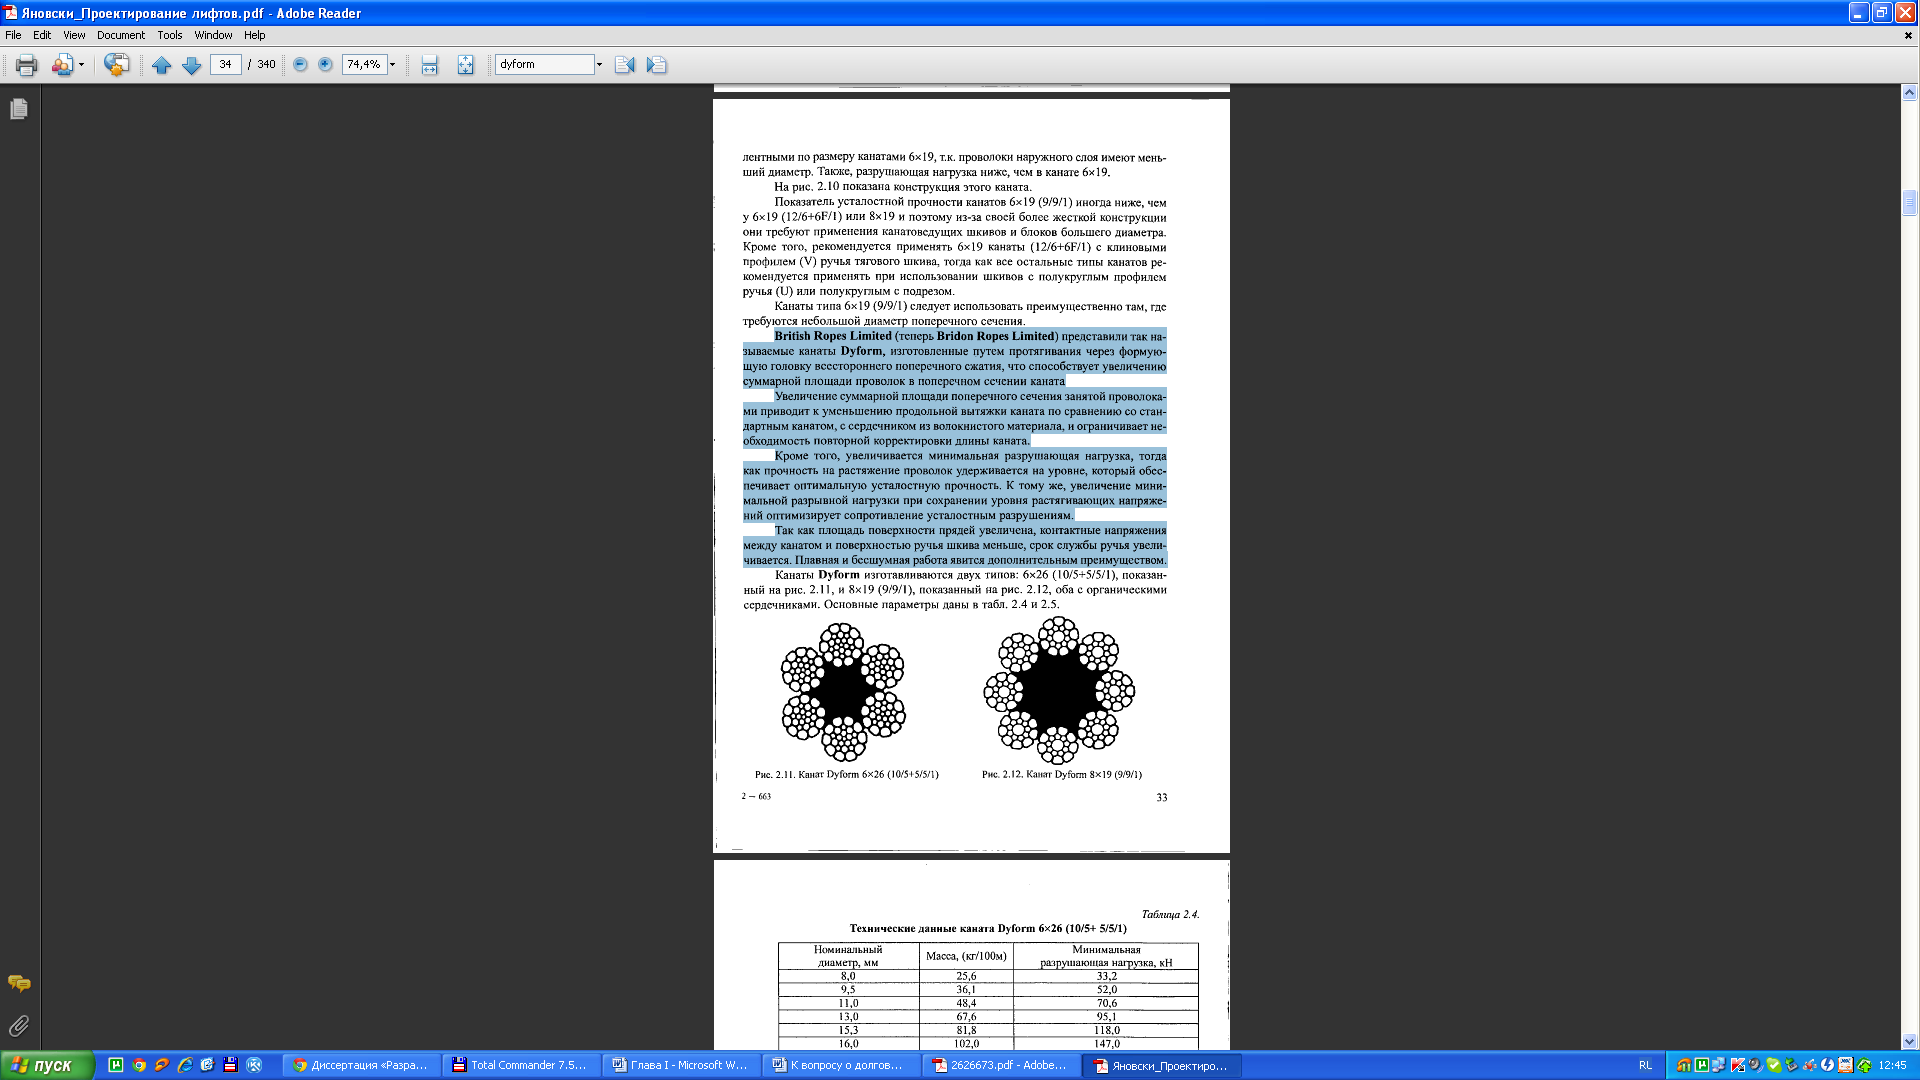Go to next page with down arrow

pyautogui.click(x=191, y=65)
